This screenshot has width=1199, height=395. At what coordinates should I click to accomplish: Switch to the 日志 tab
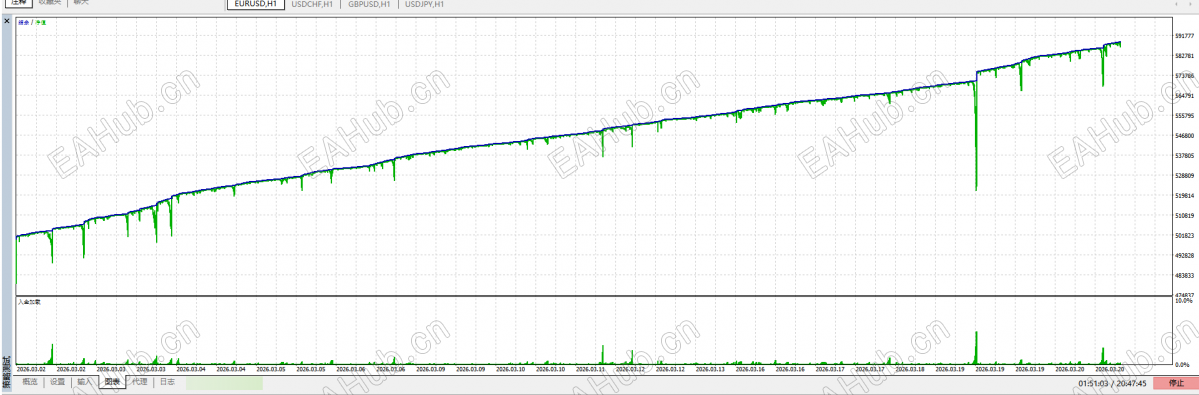(x=167, y=381)
